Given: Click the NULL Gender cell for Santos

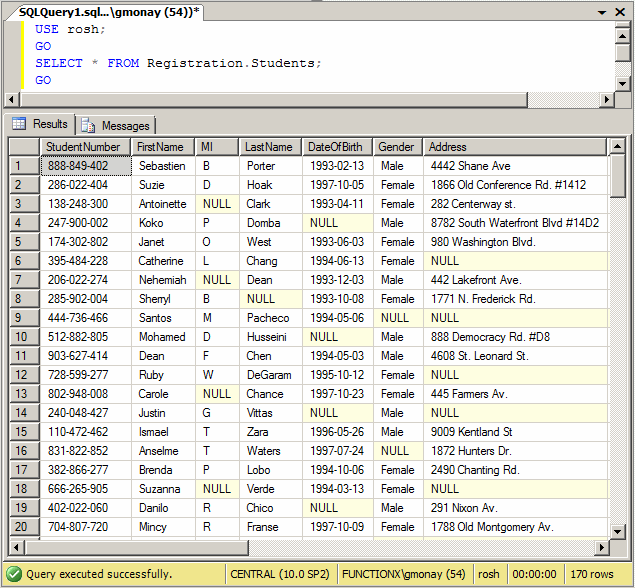Looking at the screenshot, I should pos(398,318).
